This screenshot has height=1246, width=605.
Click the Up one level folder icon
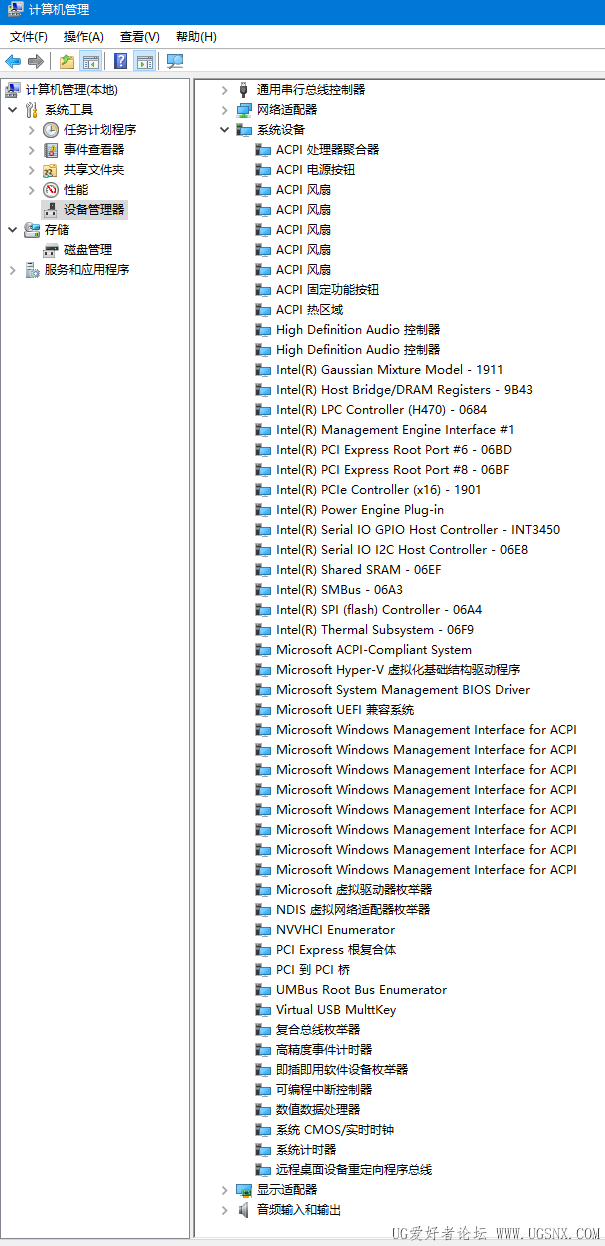[x=66, y=62]
